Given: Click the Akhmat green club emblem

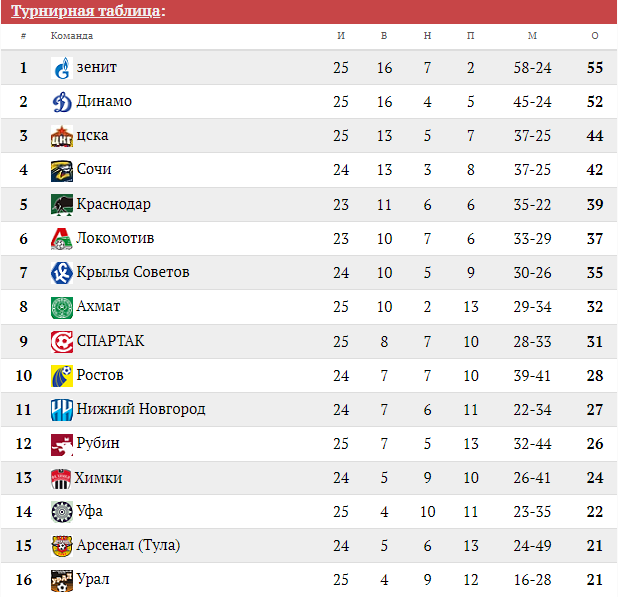Looking at the screenshot, I should pos(62,308).
